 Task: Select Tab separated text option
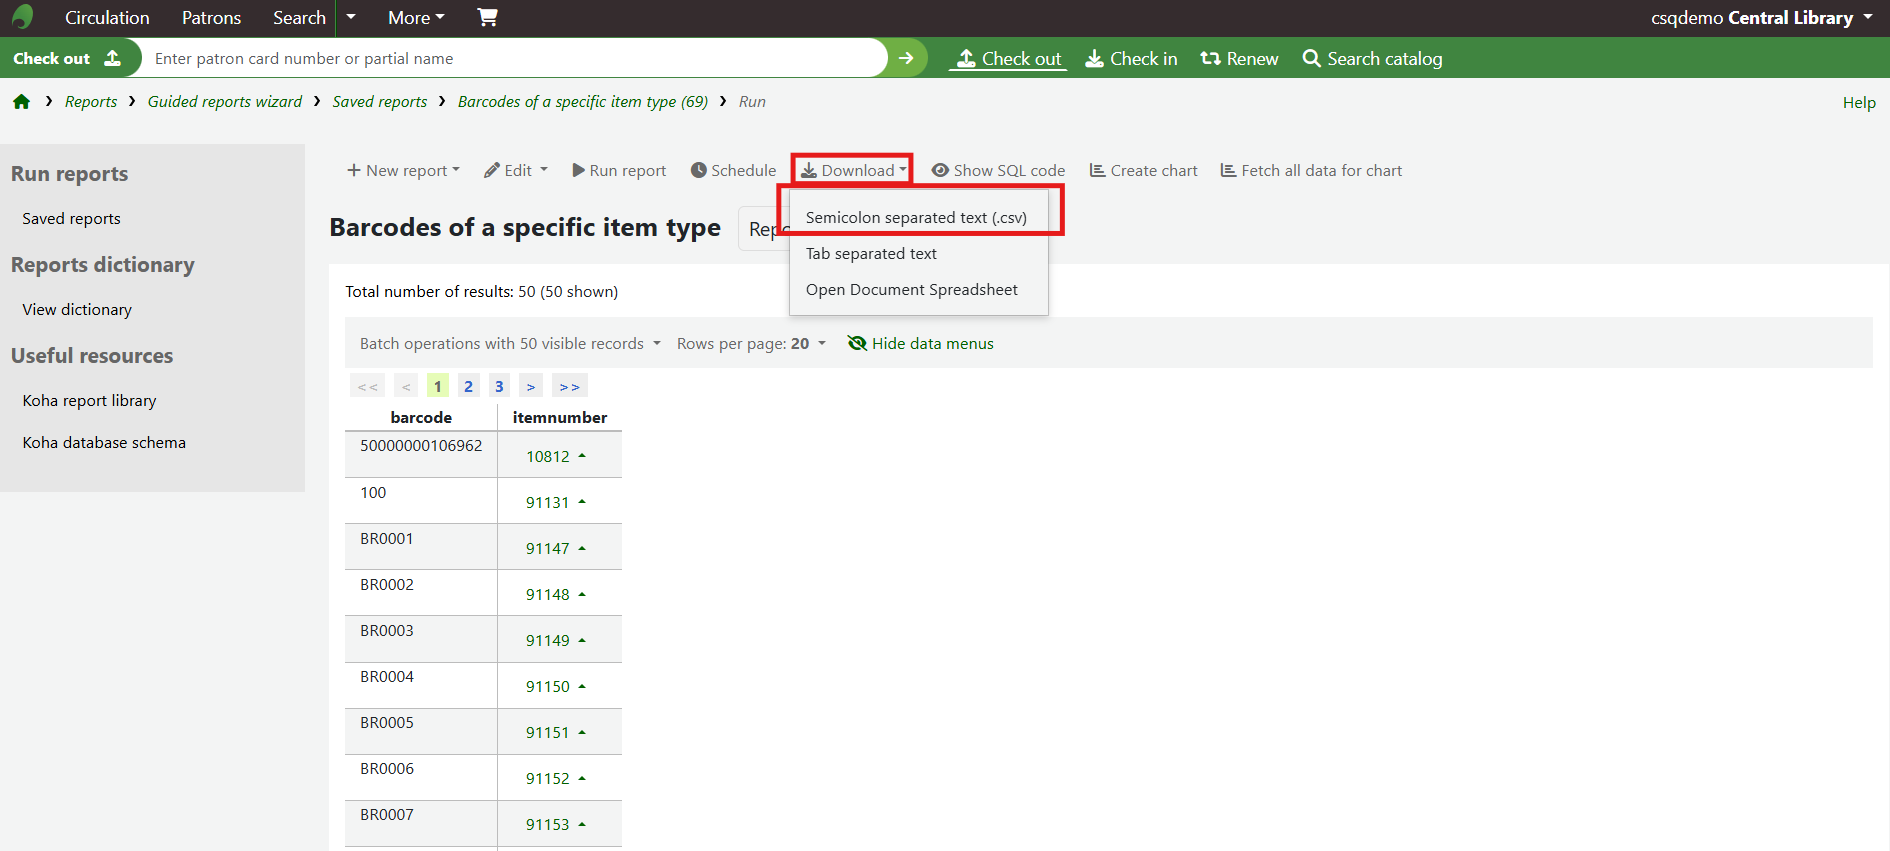(871, 254)
